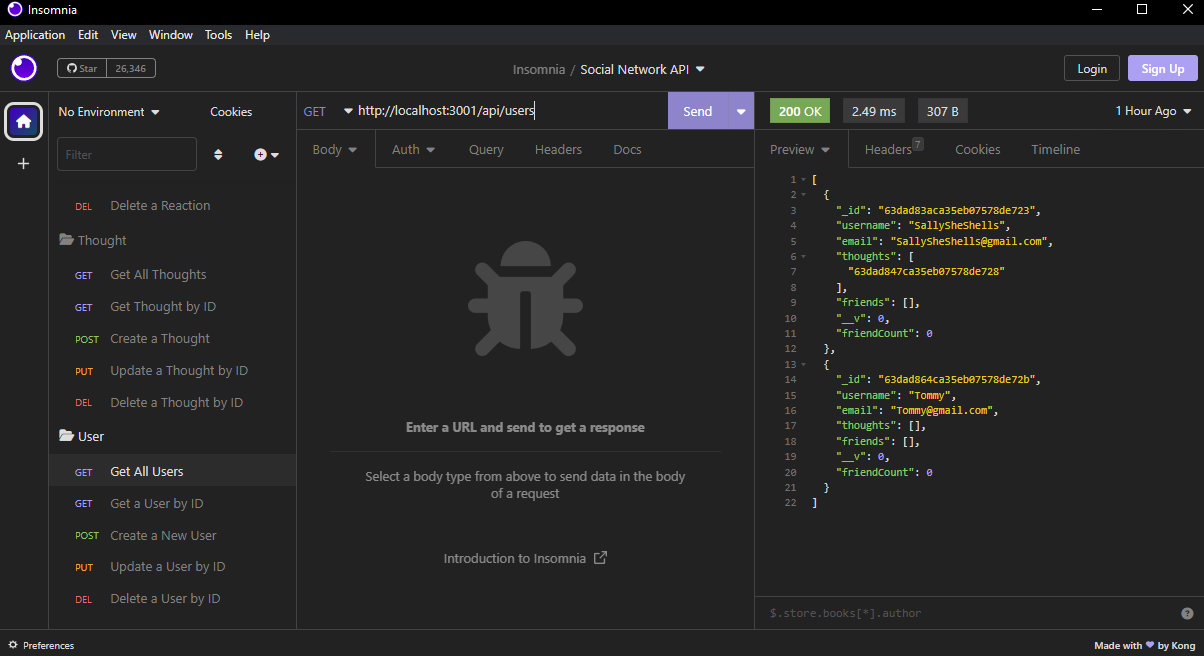Collapse the Thought folder
This screenshot has height=656, width=1204.
[x=93, y=240]
